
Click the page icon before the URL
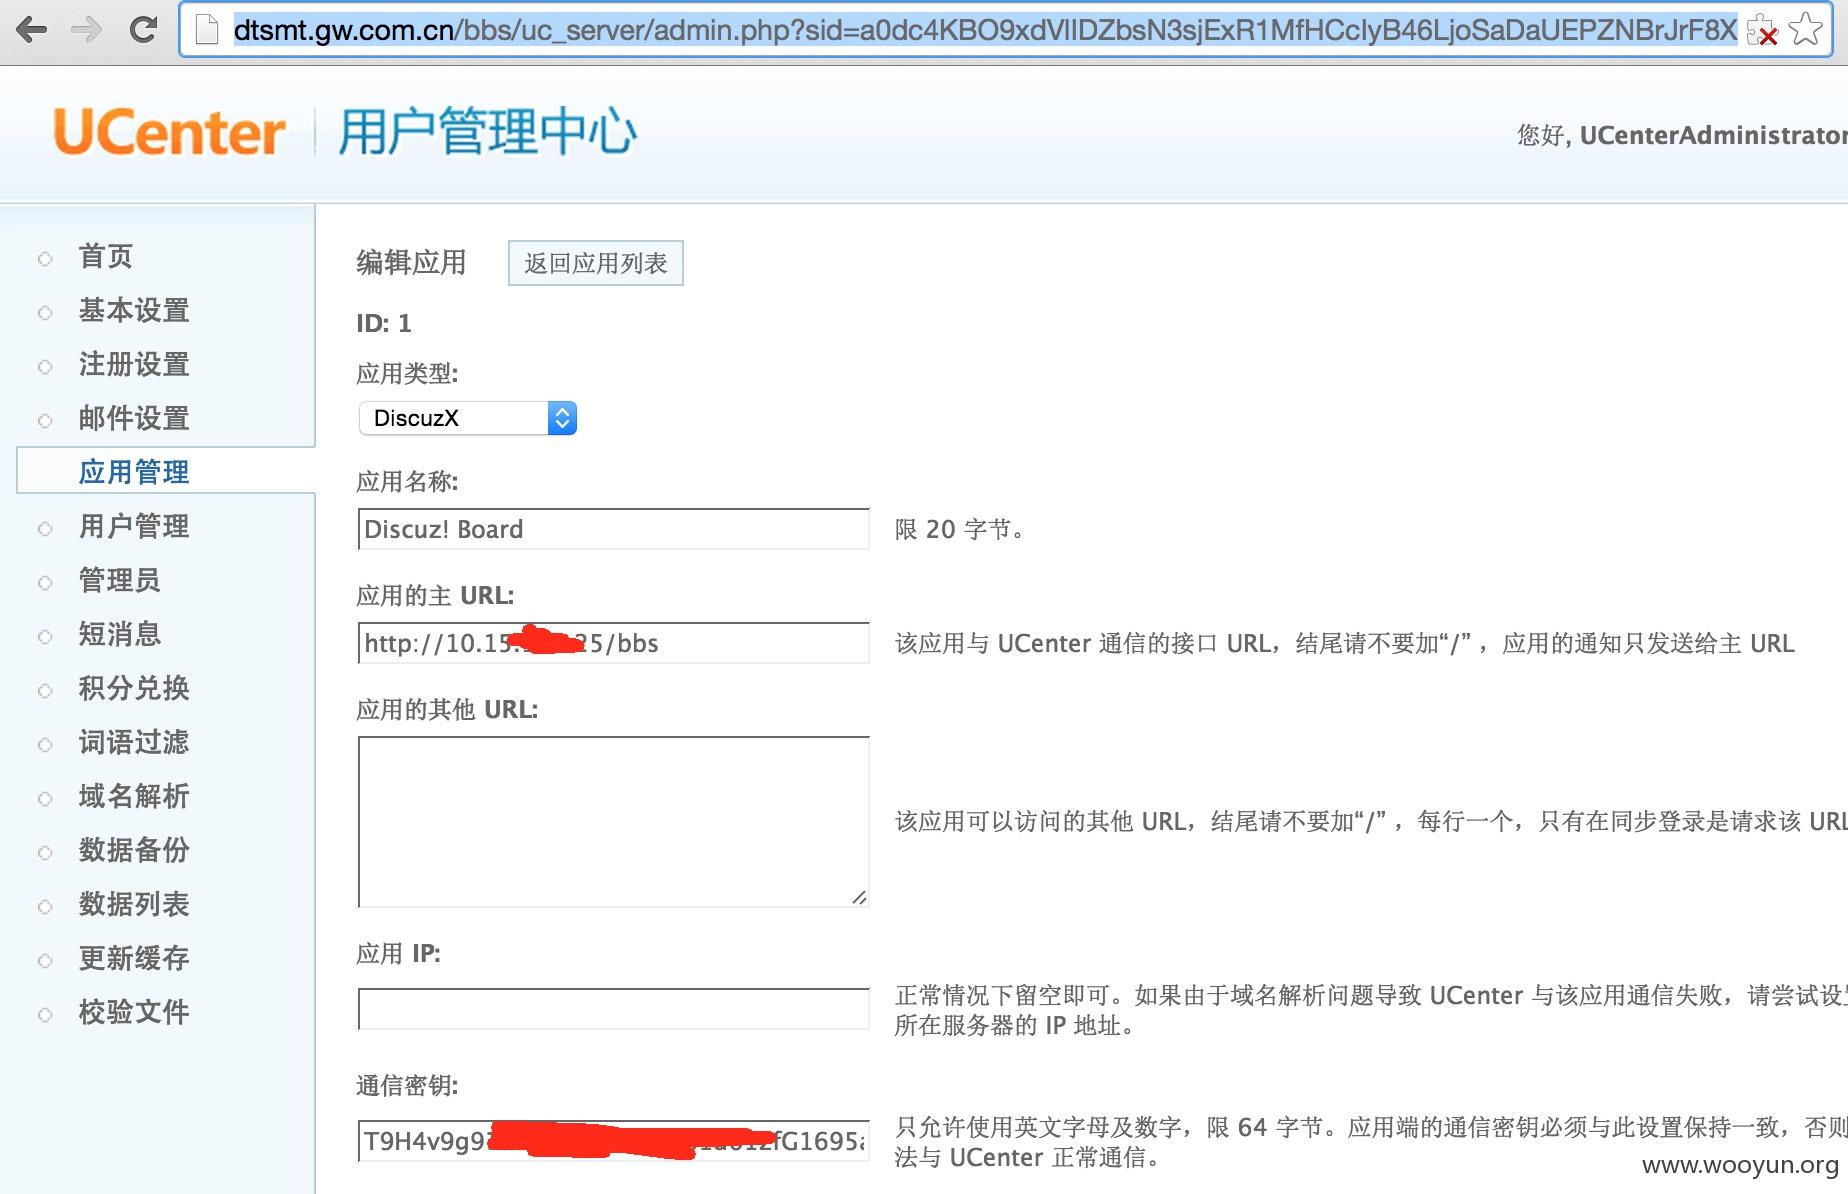coord(206,30)
